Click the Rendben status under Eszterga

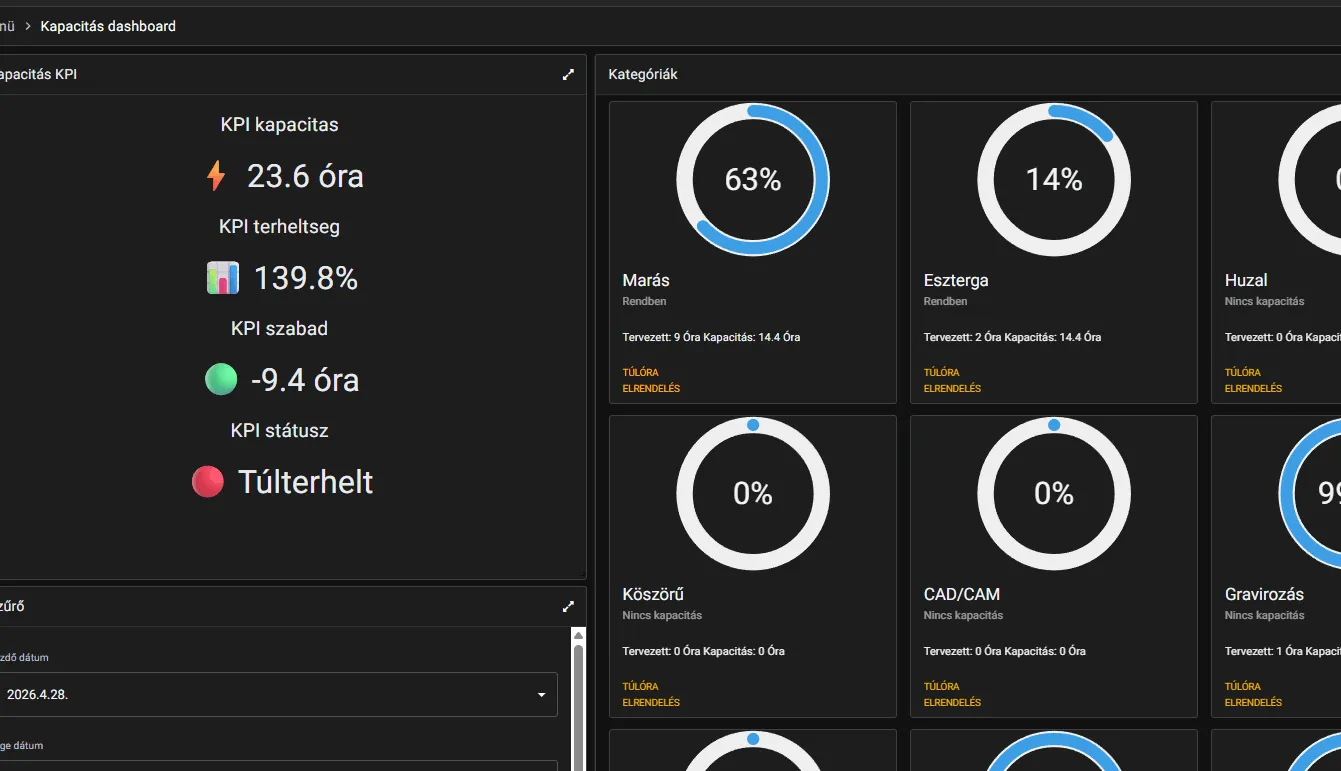pos(945,301)
